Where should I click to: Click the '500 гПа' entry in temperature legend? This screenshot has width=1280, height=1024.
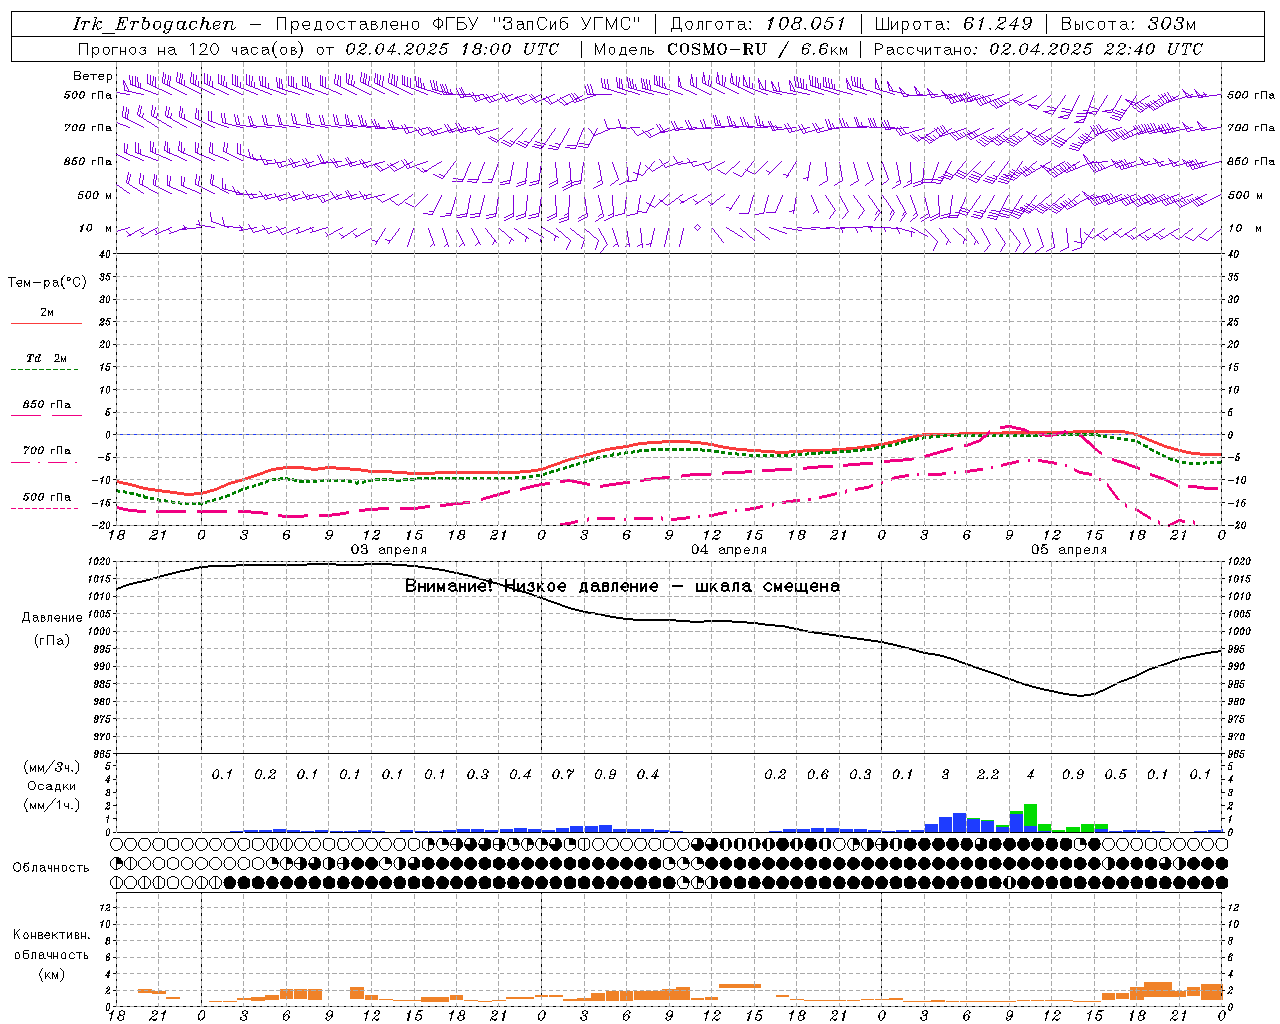[x=47, y=497]
